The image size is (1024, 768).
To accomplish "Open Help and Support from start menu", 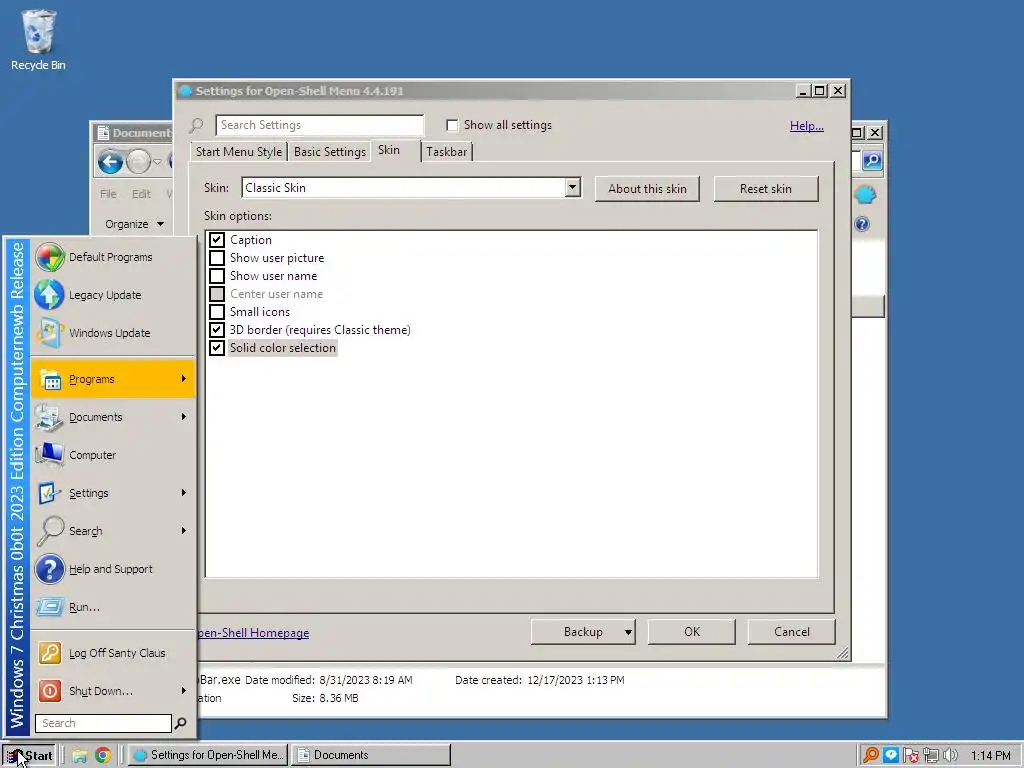I will click(x=113, y=569).
